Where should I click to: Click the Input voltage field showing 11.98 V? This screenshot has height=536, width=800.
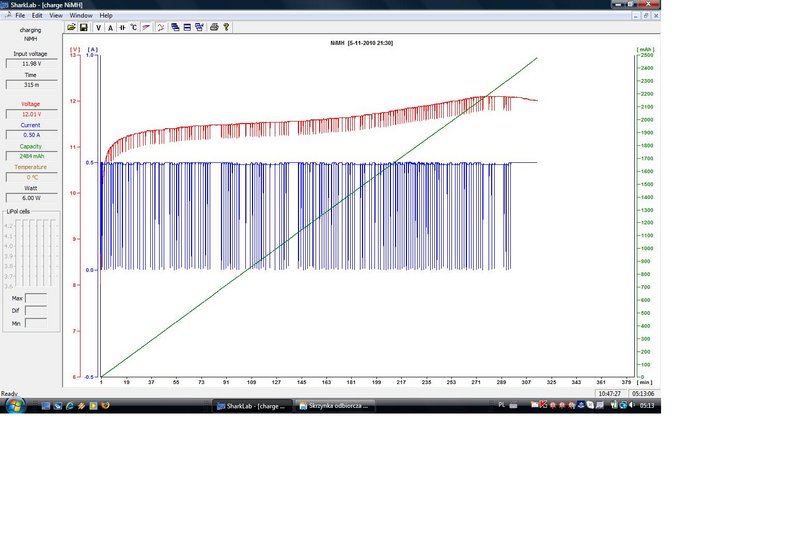coord(32,64)
